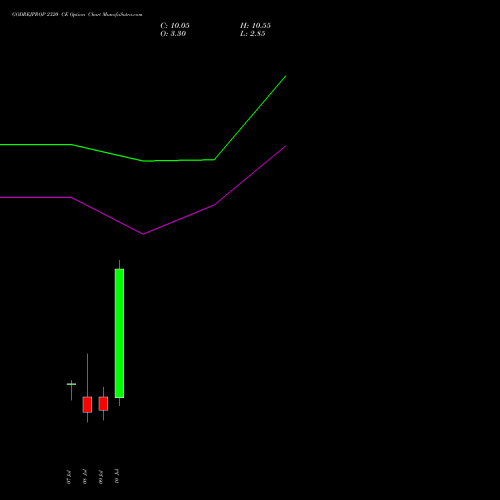Click the GODREJPROP CE Options chart title

(77, 15)
